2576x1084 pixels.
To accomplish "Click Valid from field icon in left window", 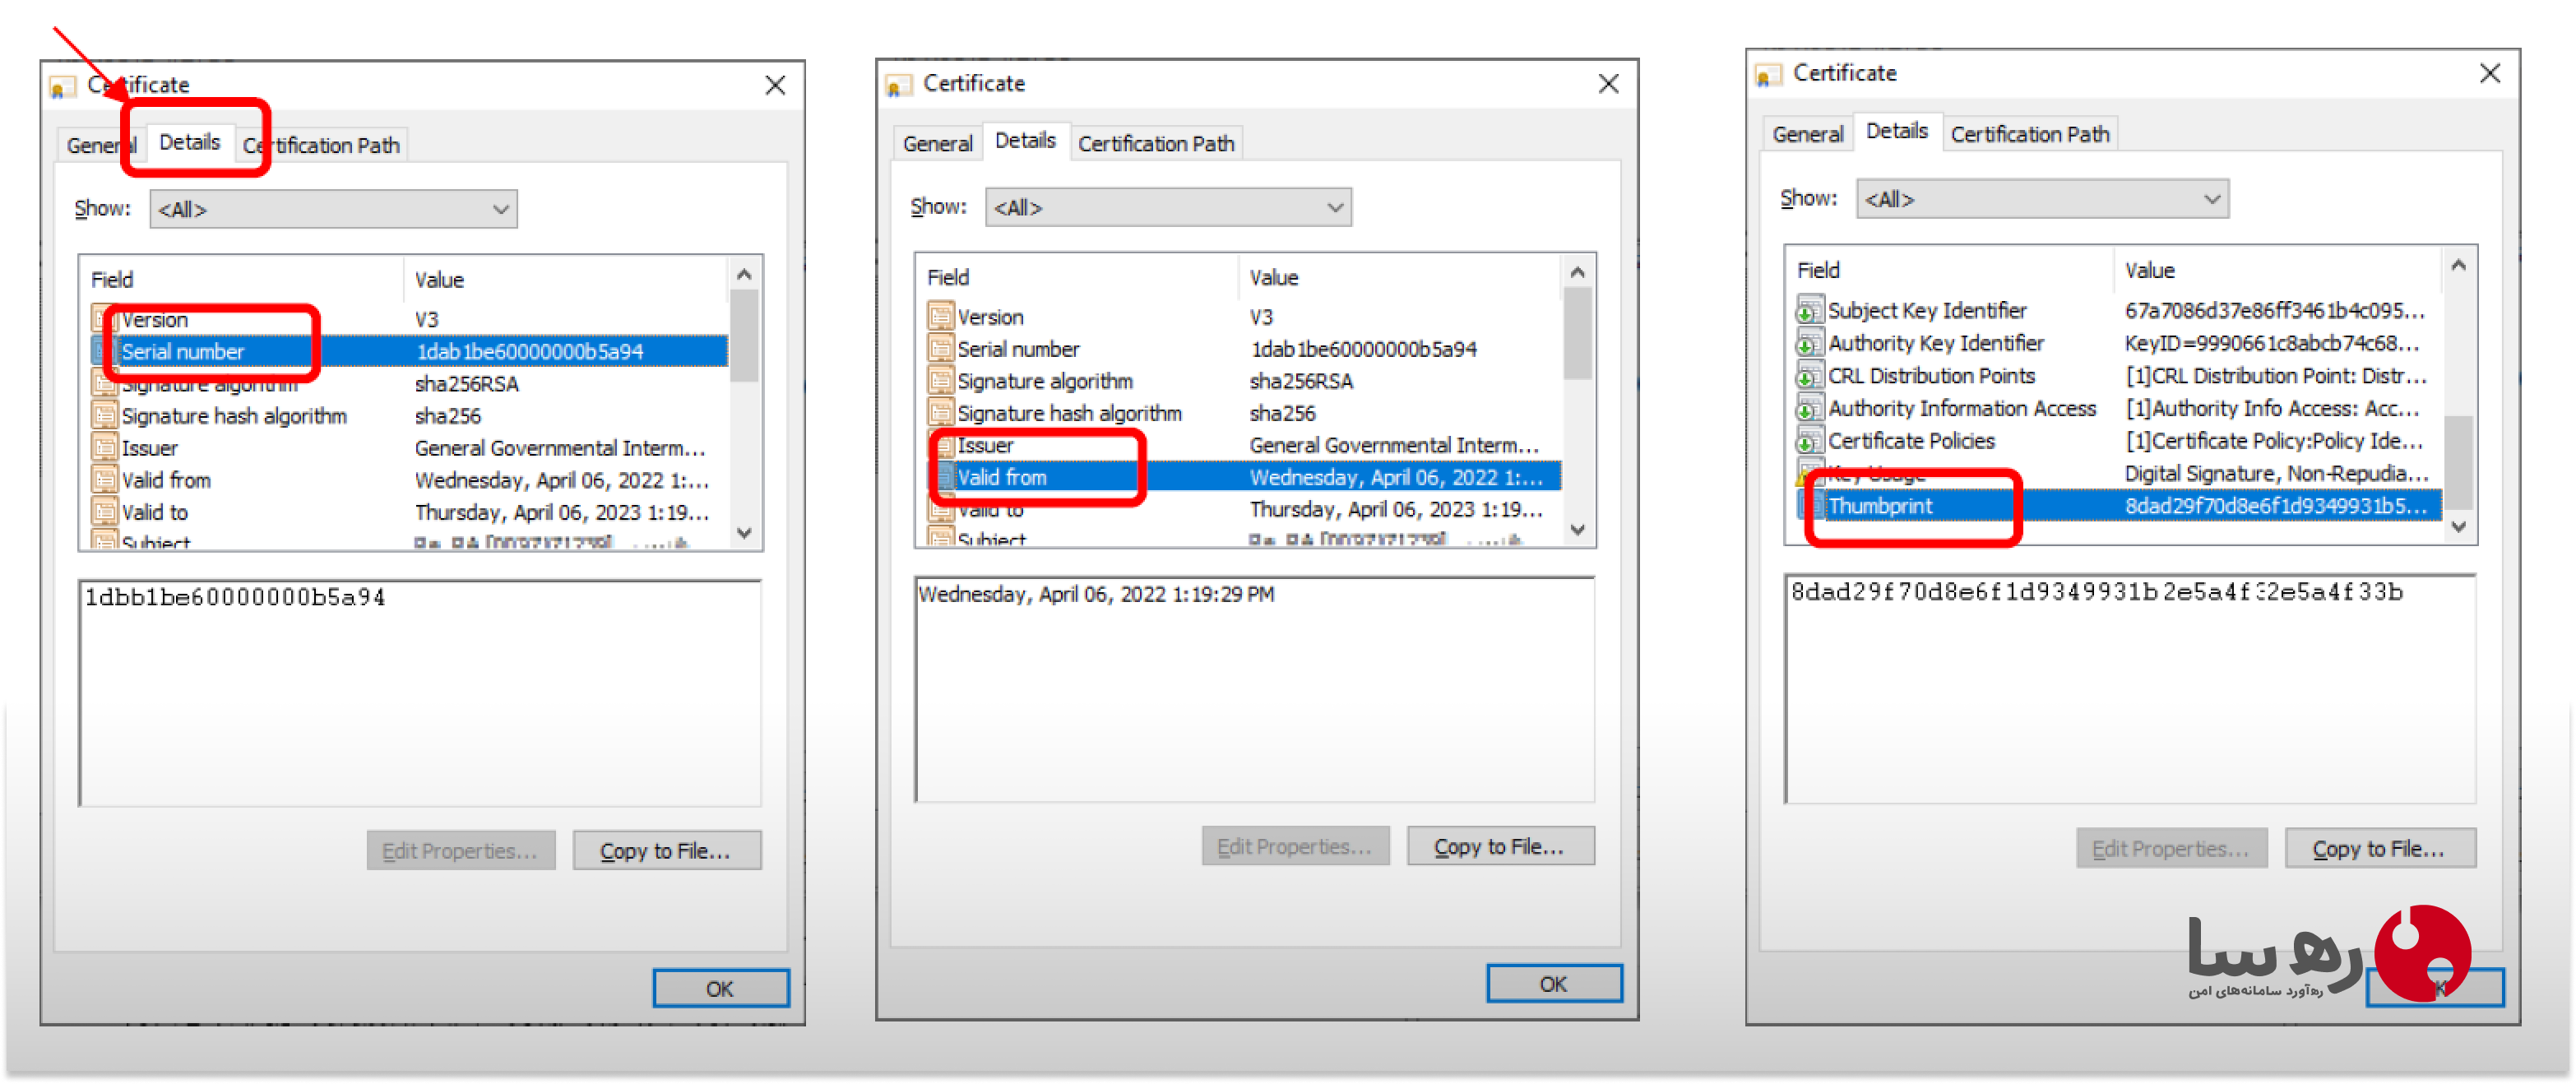I will click(105, 480).
